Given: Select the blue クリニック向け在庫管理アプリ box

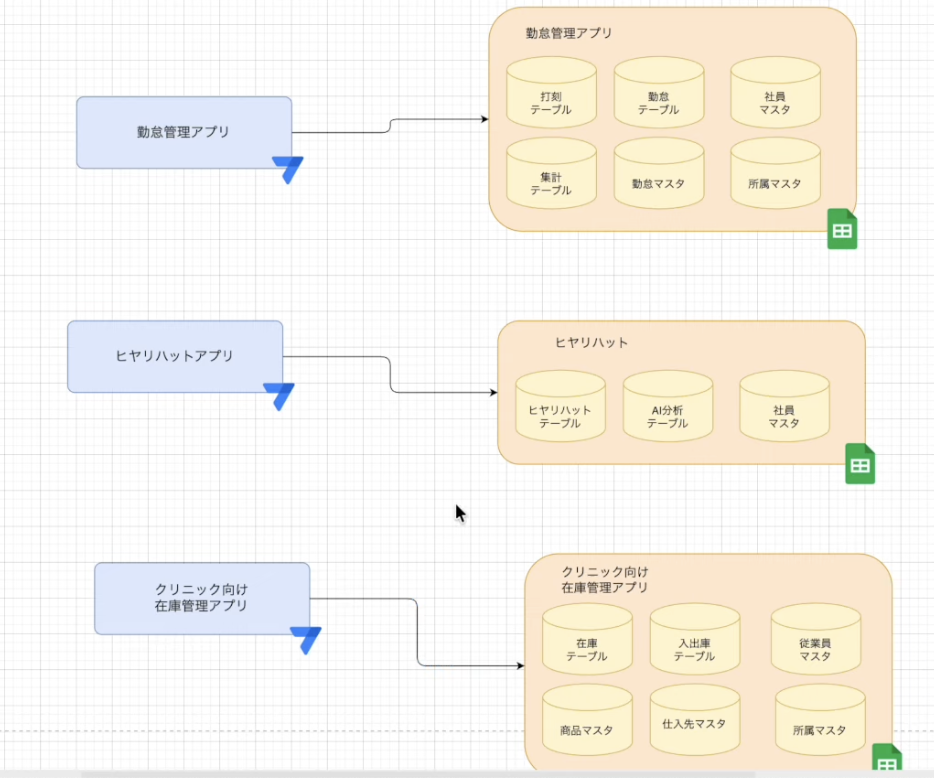Looking at the screenshot, I should point(202,598).
